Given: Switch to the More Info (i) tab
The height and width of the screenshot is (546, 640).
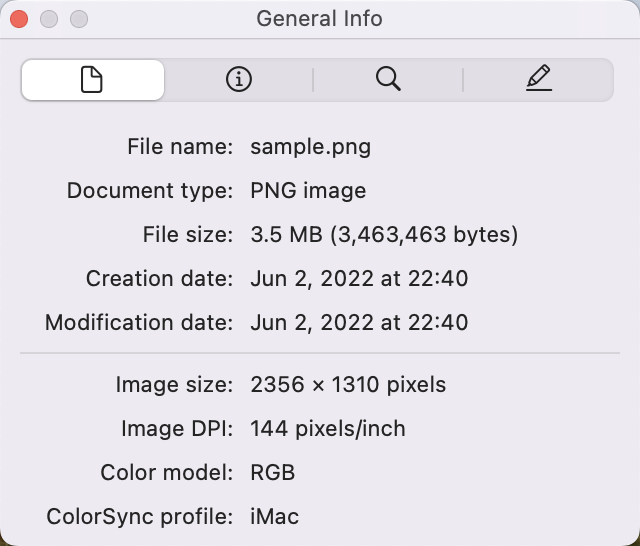Looking at the screenshot, I should pyautogui.click(x=239, y=79).
